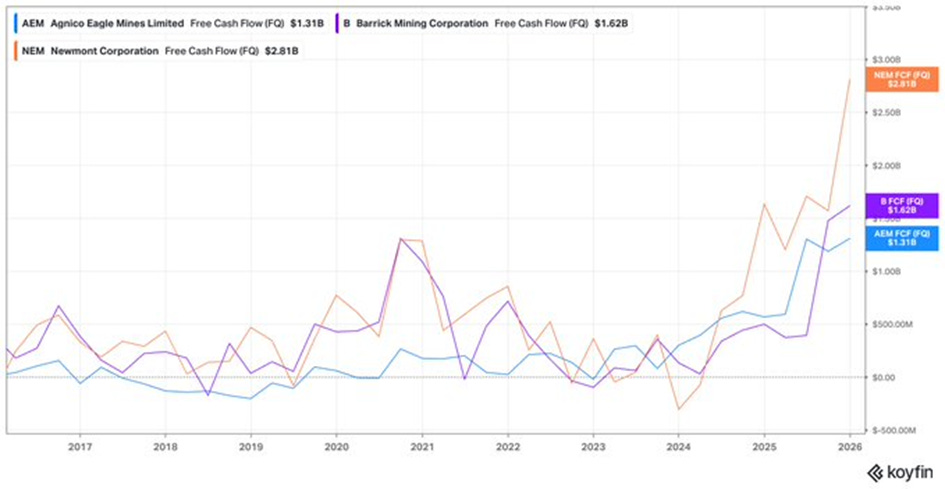The image size is (945, 489).
Task: Click the $1.00B y-axis label
Action: pyautogui.click(x=885, y=271)
